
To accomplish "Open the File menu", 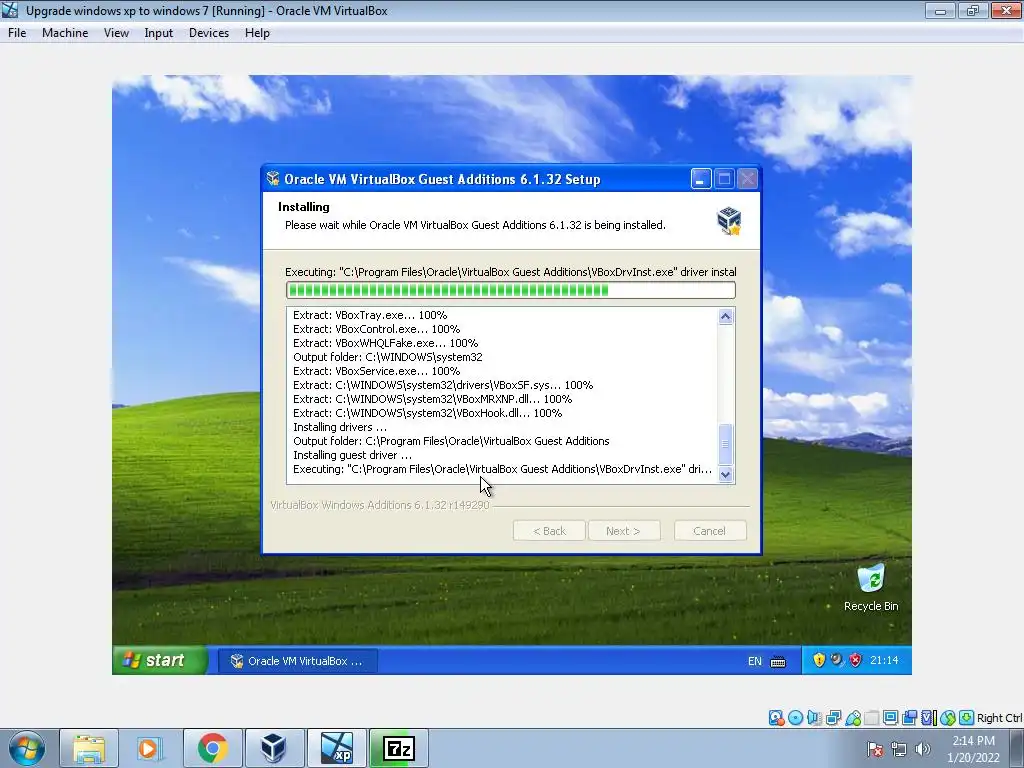I will (x=17, y=33).
